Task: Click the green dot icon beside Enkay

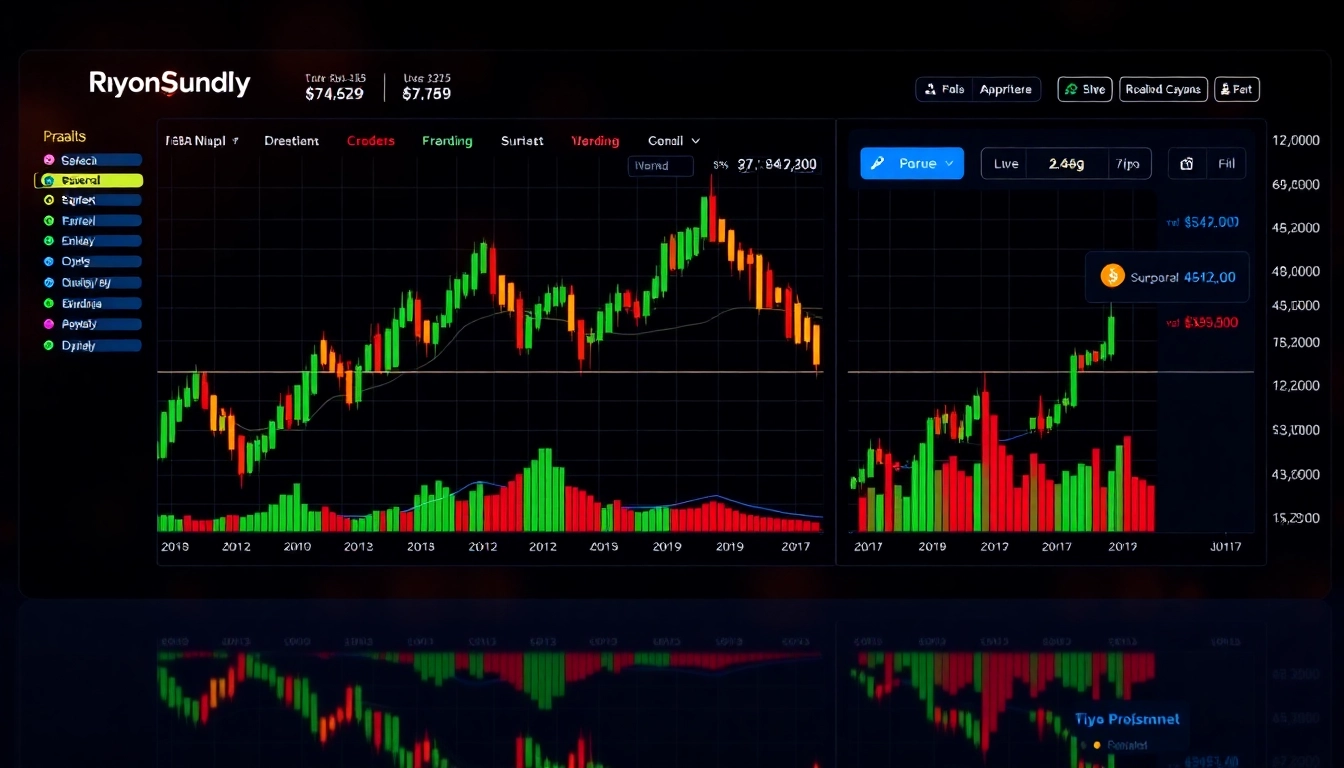Action: click(48, 241)
